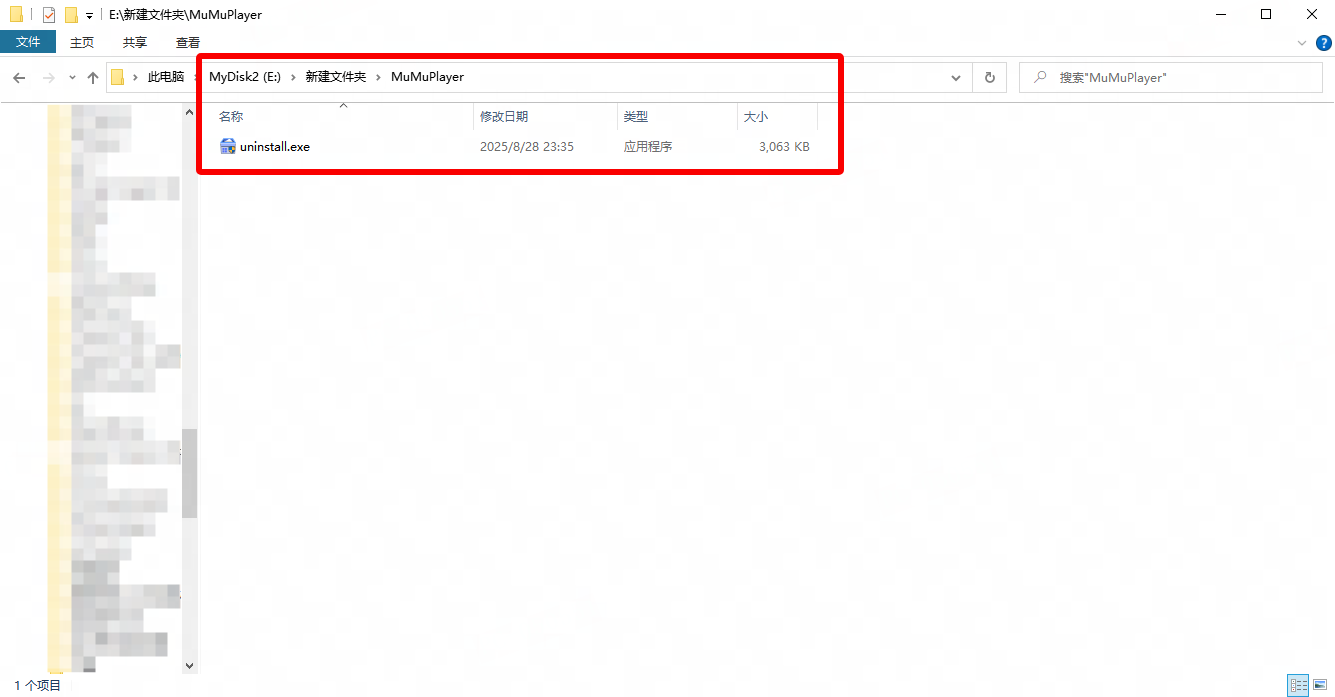Expand the recent locations dropdown near Forward arrow
Screen dimensions: 1335x697
[x=72, y=78]
